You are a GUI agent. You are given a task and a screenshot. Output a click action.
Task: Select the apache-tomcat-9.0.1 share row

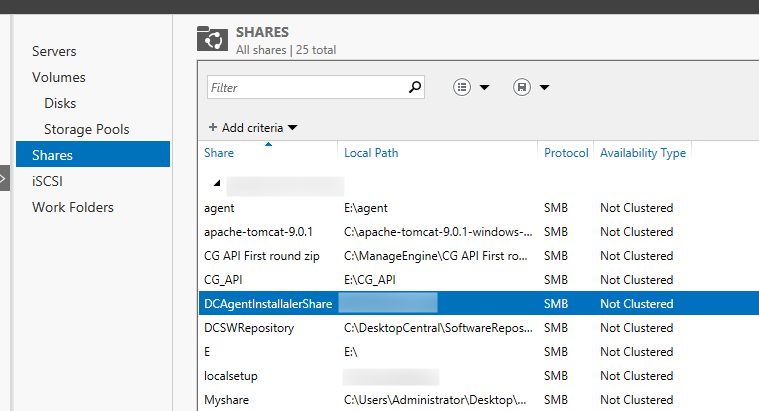258,232
